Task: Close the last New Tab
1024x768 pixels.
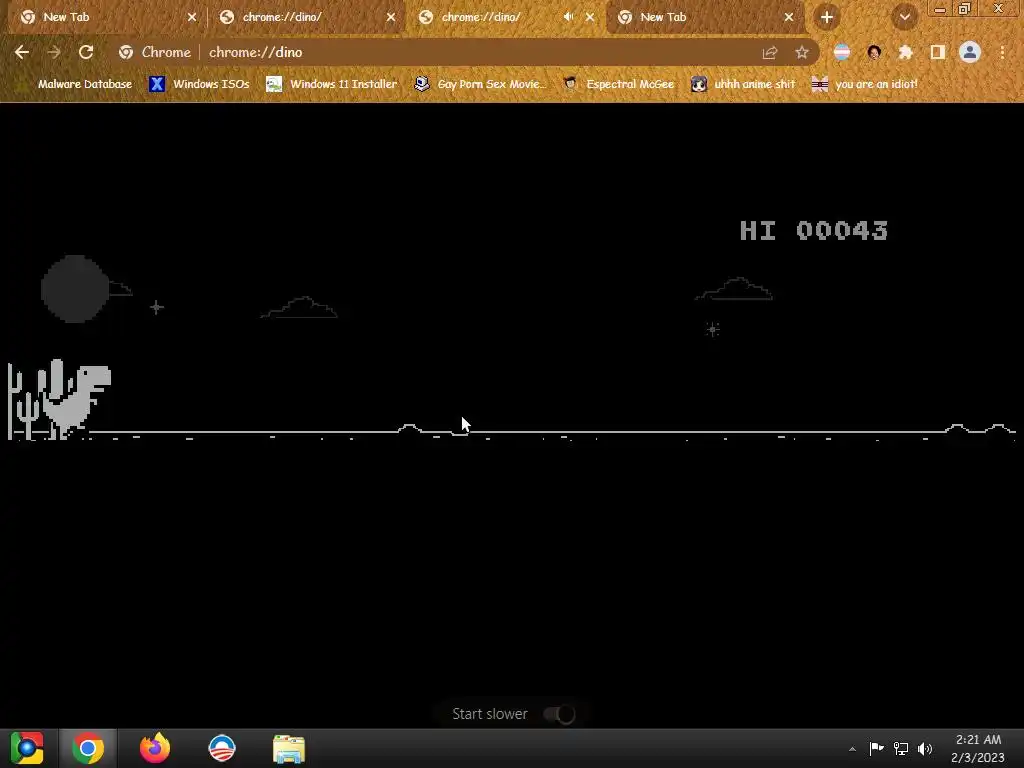Action: (x=789, y=17)
